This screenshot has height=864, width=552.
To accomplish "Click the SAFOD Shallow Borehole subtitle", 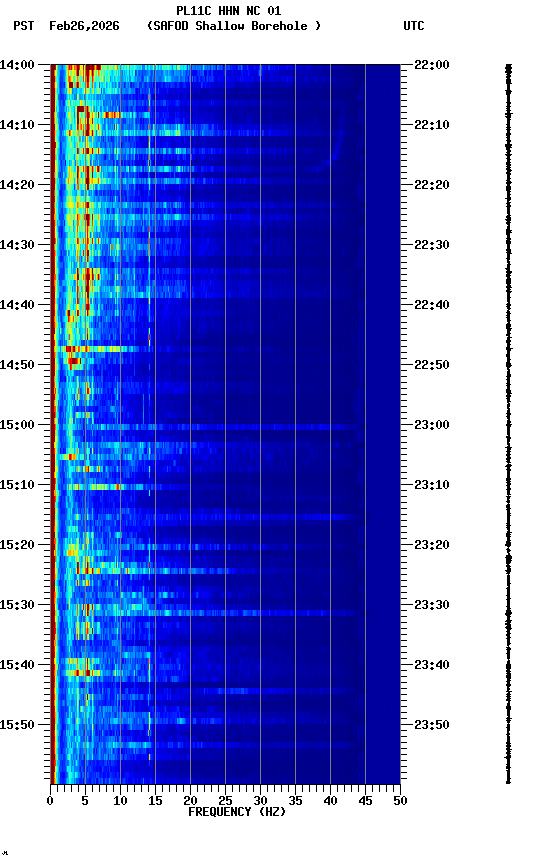I will (234, 26).
